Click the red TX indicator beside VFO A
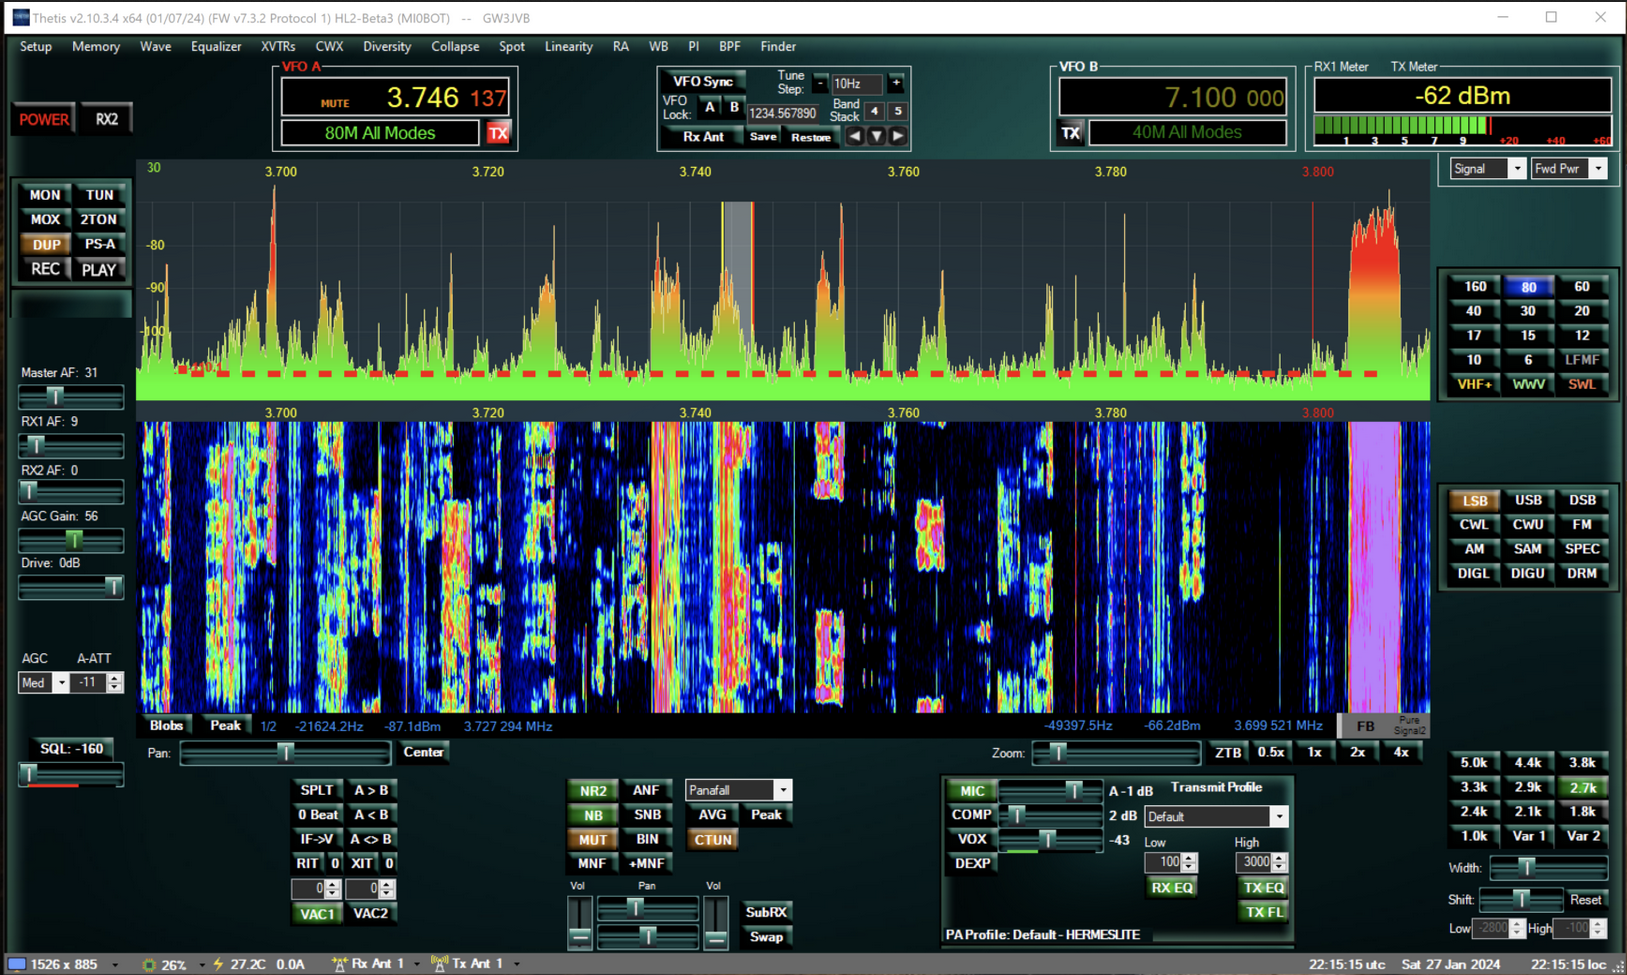Viewport: 1627px width, 975px height. coord(498,133)
